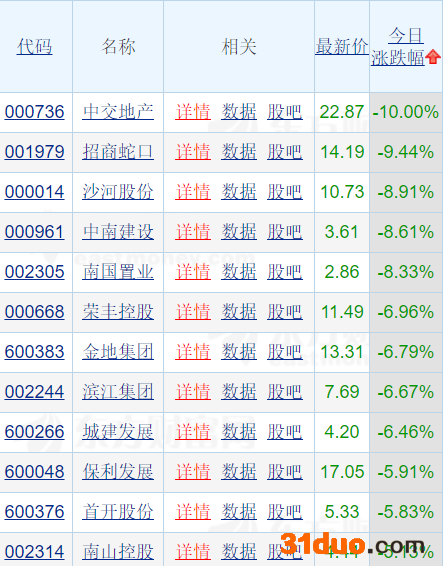Open stock code 000668 link
Viewport: 443px width, 566px height.
[x=35, y=312]
